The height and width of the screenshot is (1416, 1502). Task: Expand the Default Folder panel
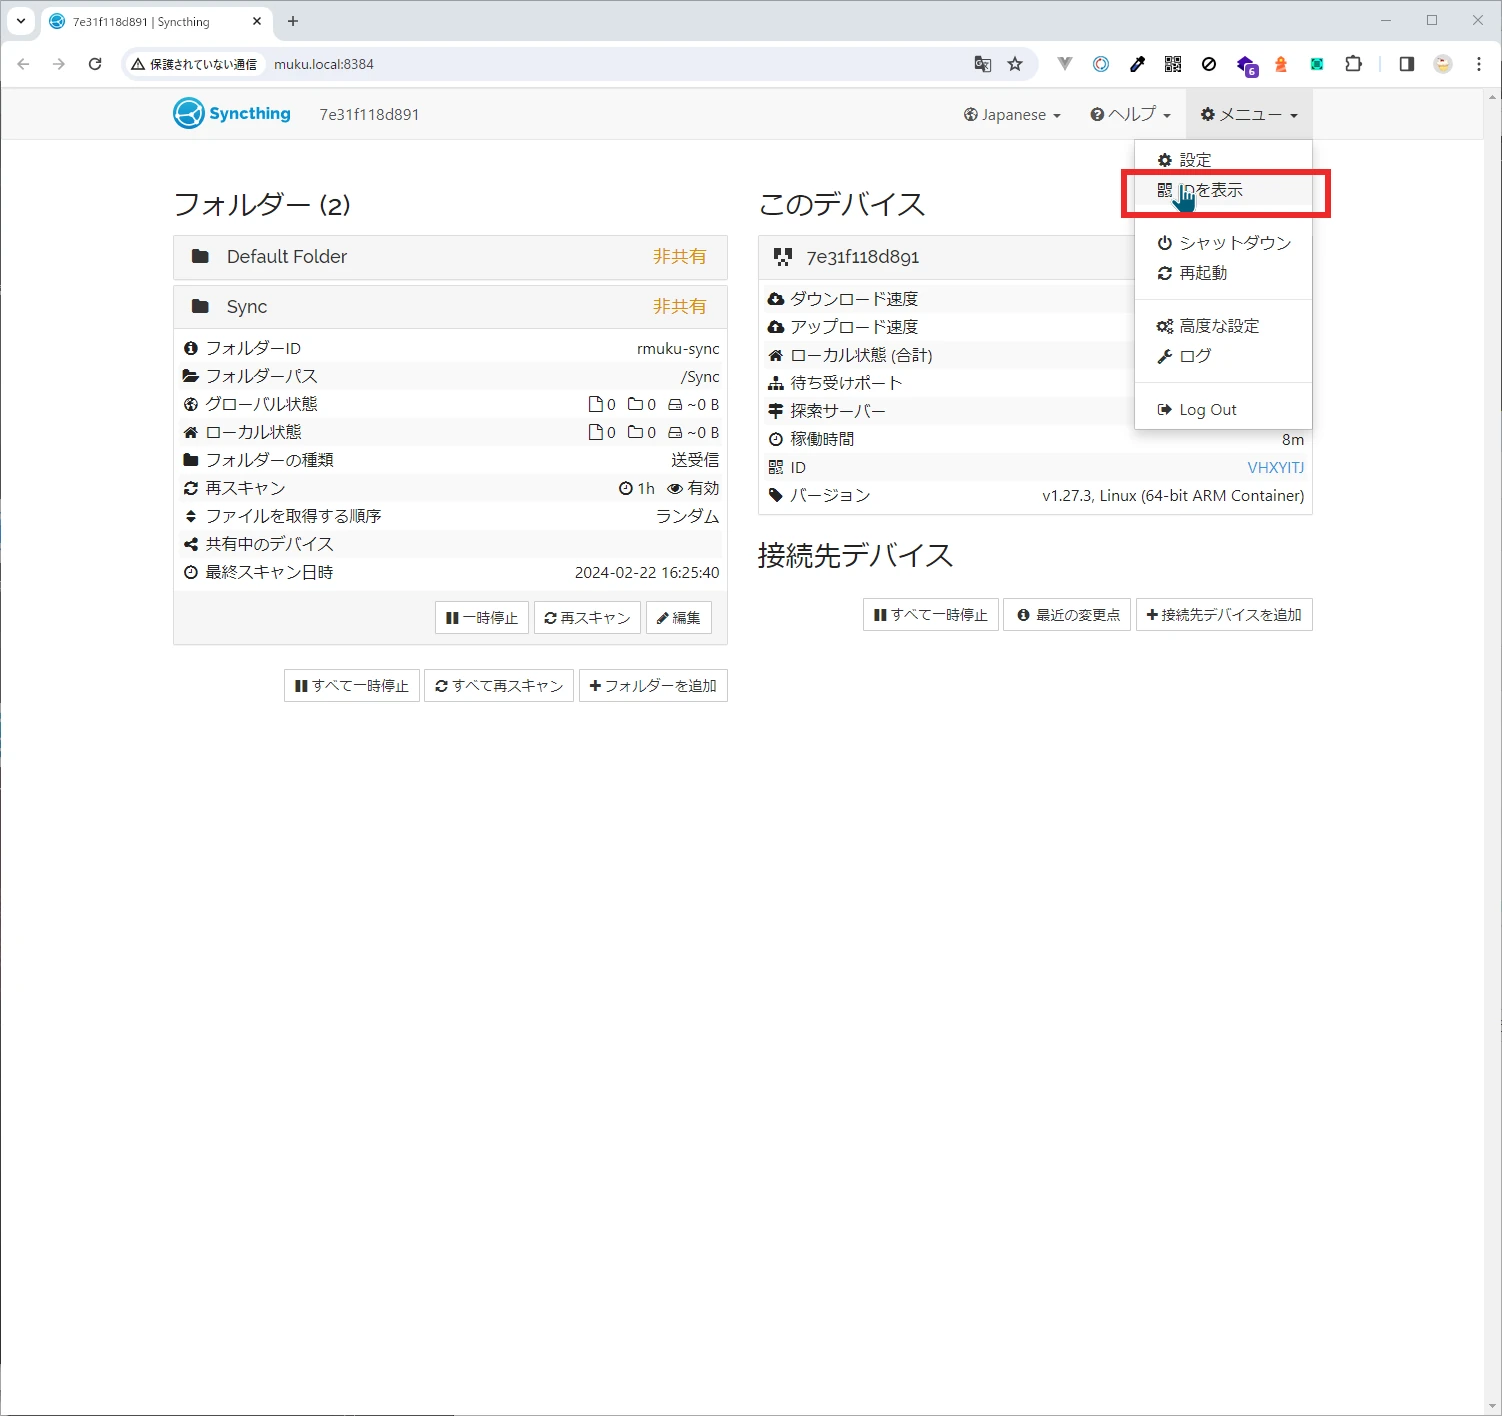click(450, 257)
